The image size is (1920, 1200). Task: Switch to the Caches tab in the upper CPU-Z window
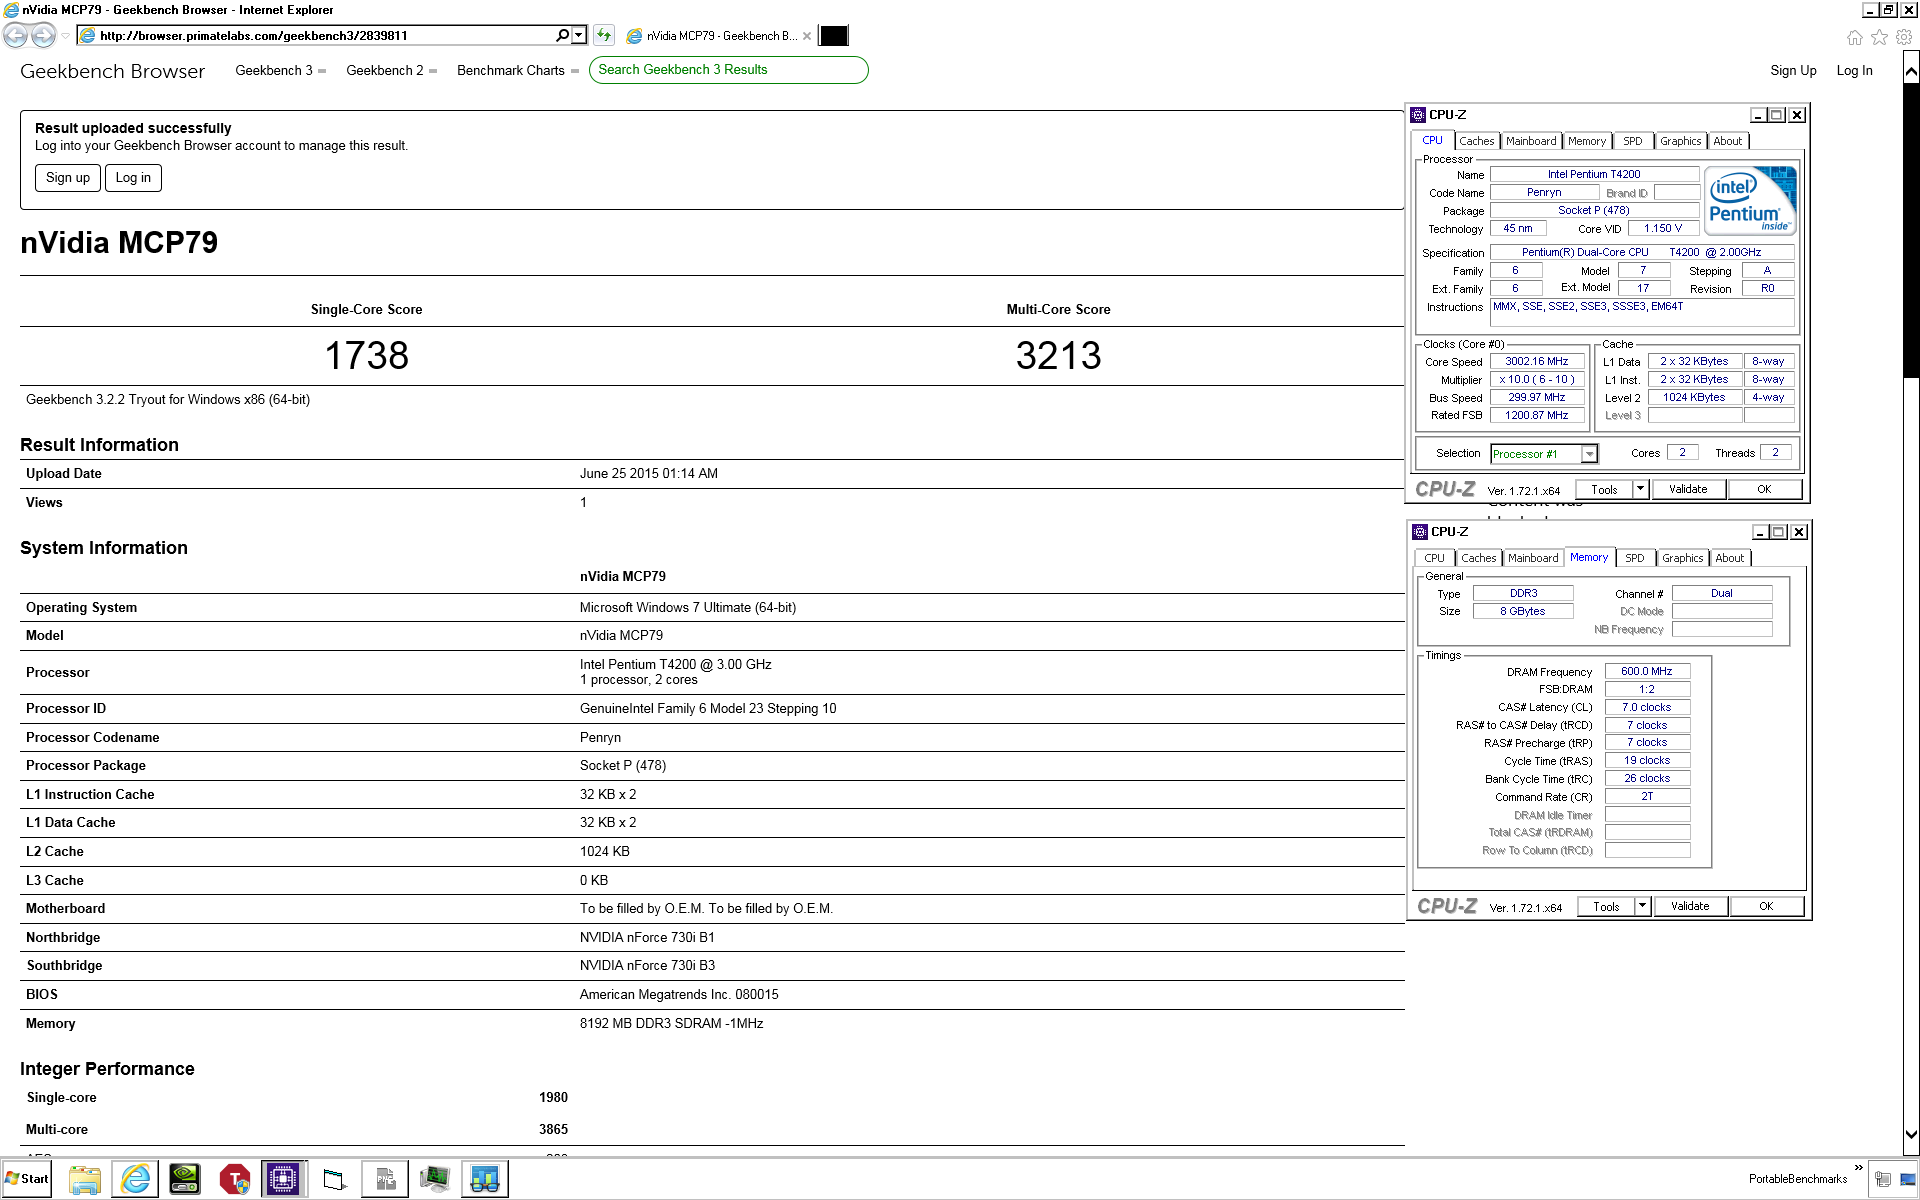(1476, 141)
